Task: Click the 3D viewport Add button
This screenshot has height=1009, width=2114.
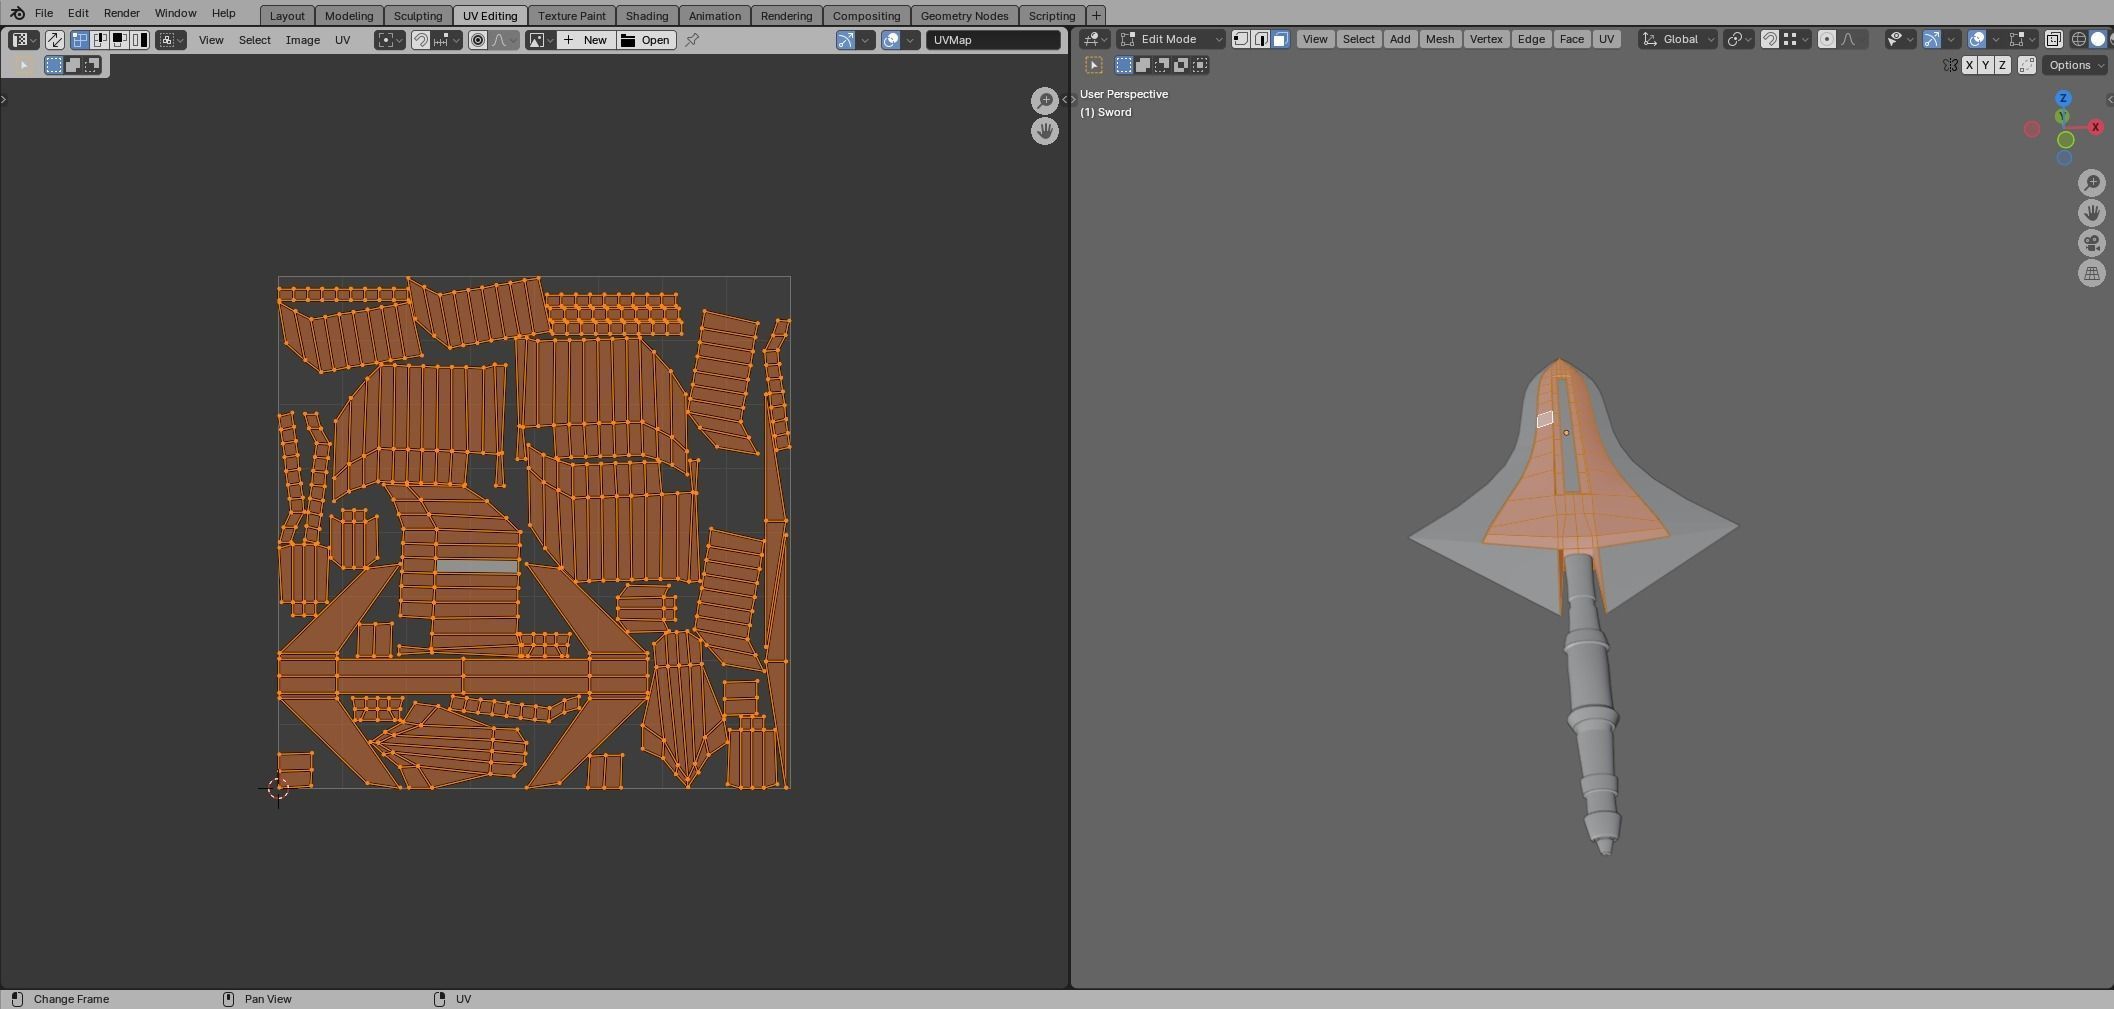Action: click(x=1400, y=39)
